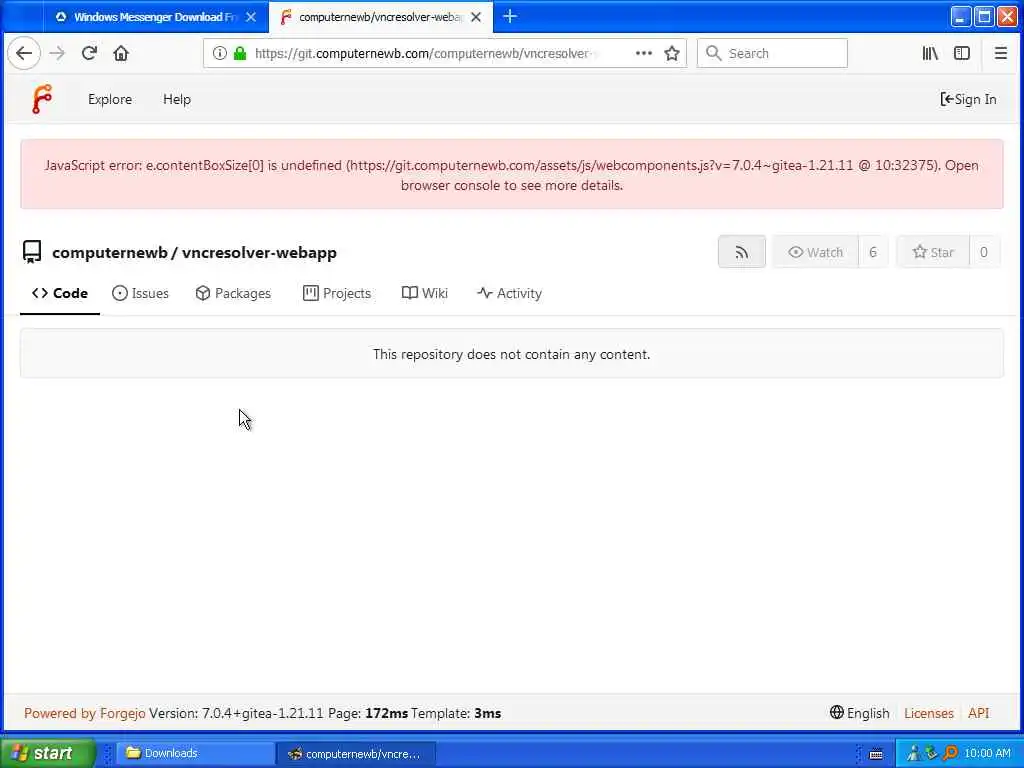
Task: Click the stars count 0
Action: pyautogui.click(x=984, y=252)
